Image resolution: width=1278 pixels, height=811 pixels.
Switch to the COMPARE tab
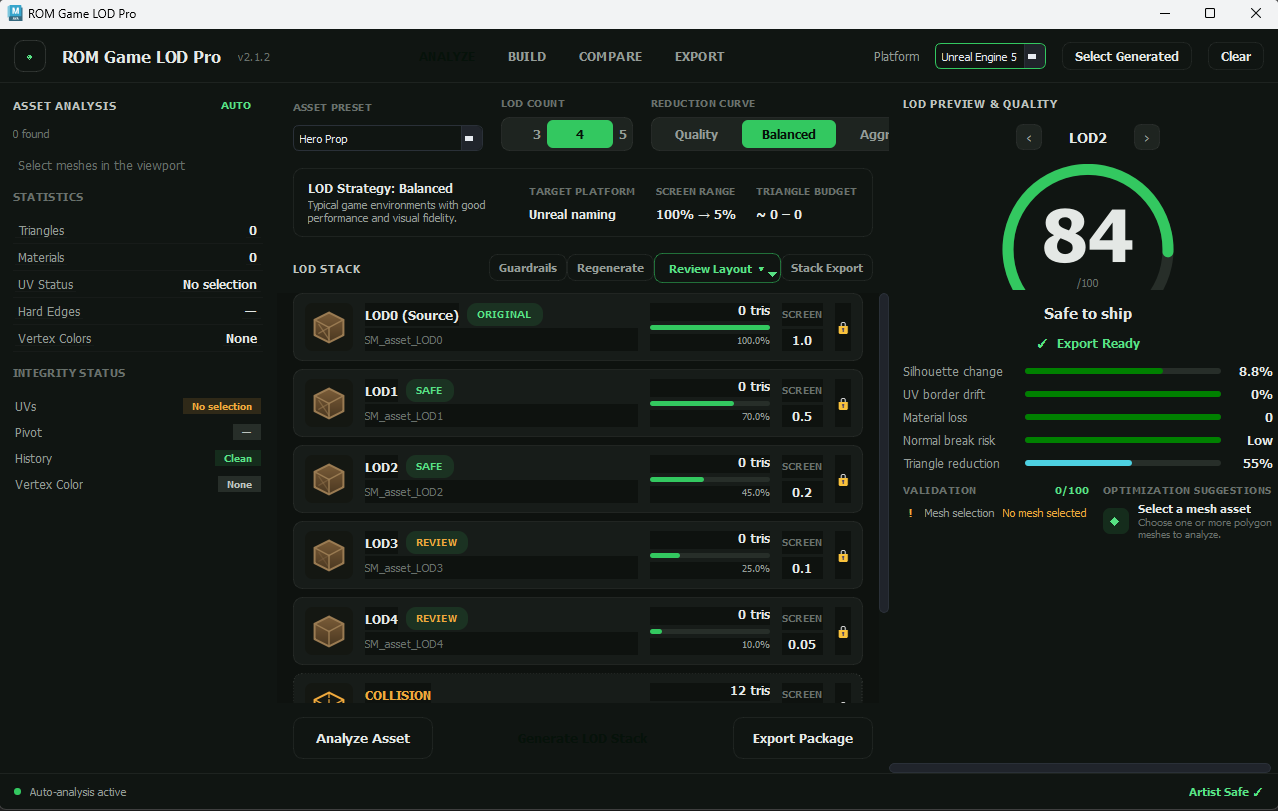pos(610,56)
